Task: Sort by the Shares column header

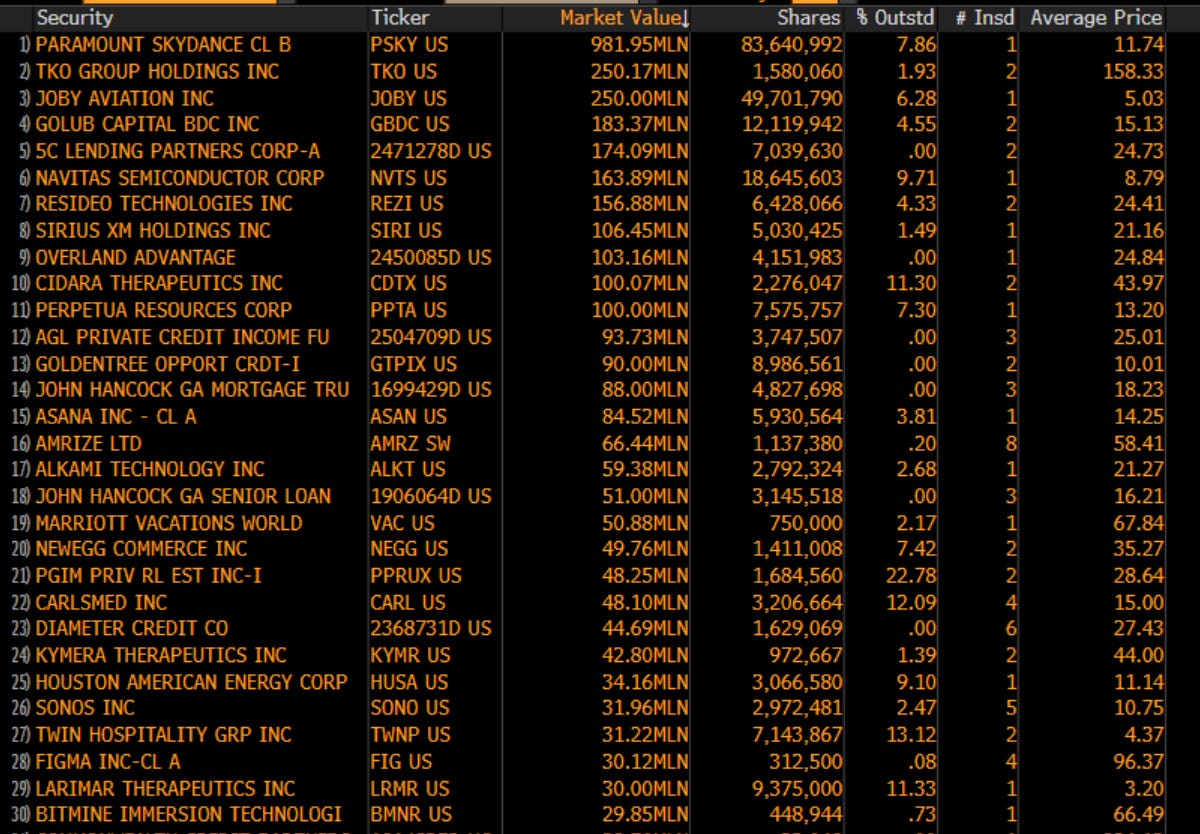Action: (x=809, y=18)
